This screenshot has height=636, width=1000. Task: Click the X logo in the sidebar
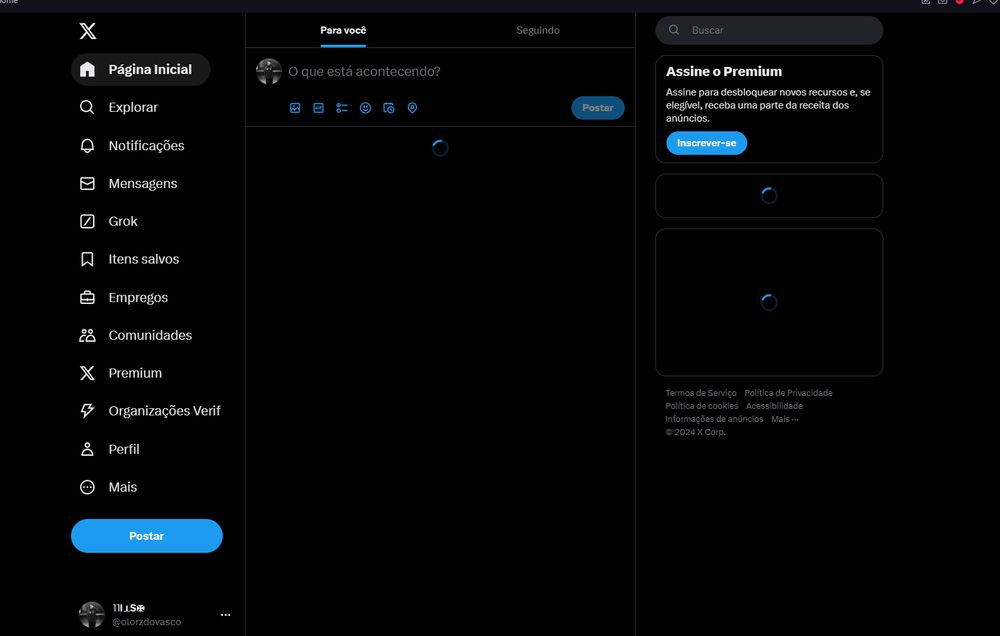click(x=88, y=31)
